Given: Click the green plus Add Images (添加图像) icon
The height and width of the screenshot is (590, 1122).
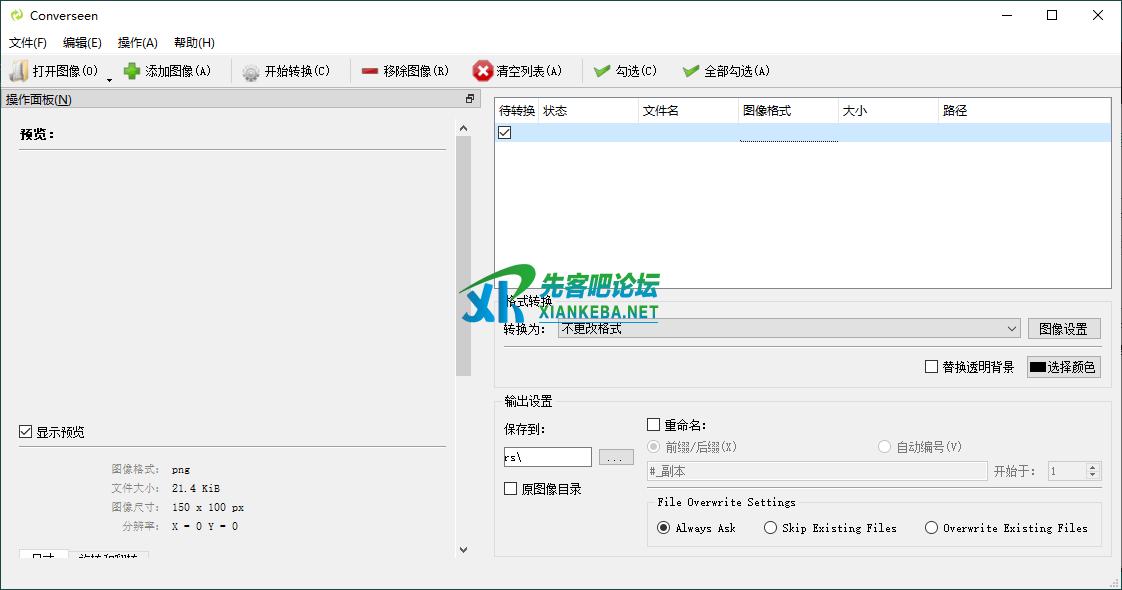Looking at the screenshot, I should click(x=132, y=71).
